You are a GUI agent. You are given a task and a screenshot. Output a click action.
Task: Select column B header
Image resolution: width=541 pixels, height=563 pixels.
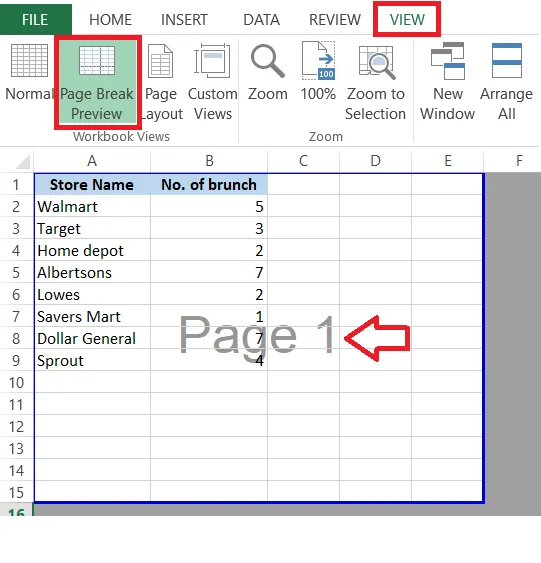pyautogui.click(x=209, y=161)
